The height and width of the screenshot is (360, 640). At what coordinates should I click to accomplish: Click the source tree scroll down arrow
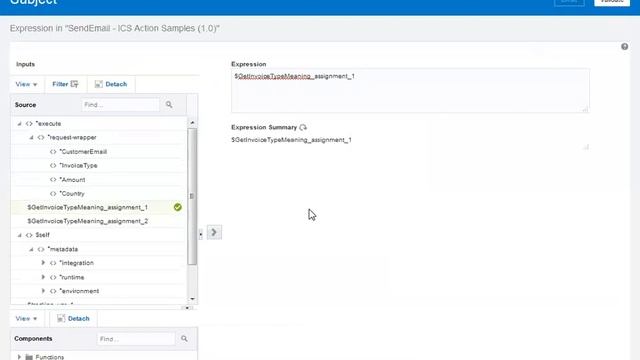pos(192,299)
